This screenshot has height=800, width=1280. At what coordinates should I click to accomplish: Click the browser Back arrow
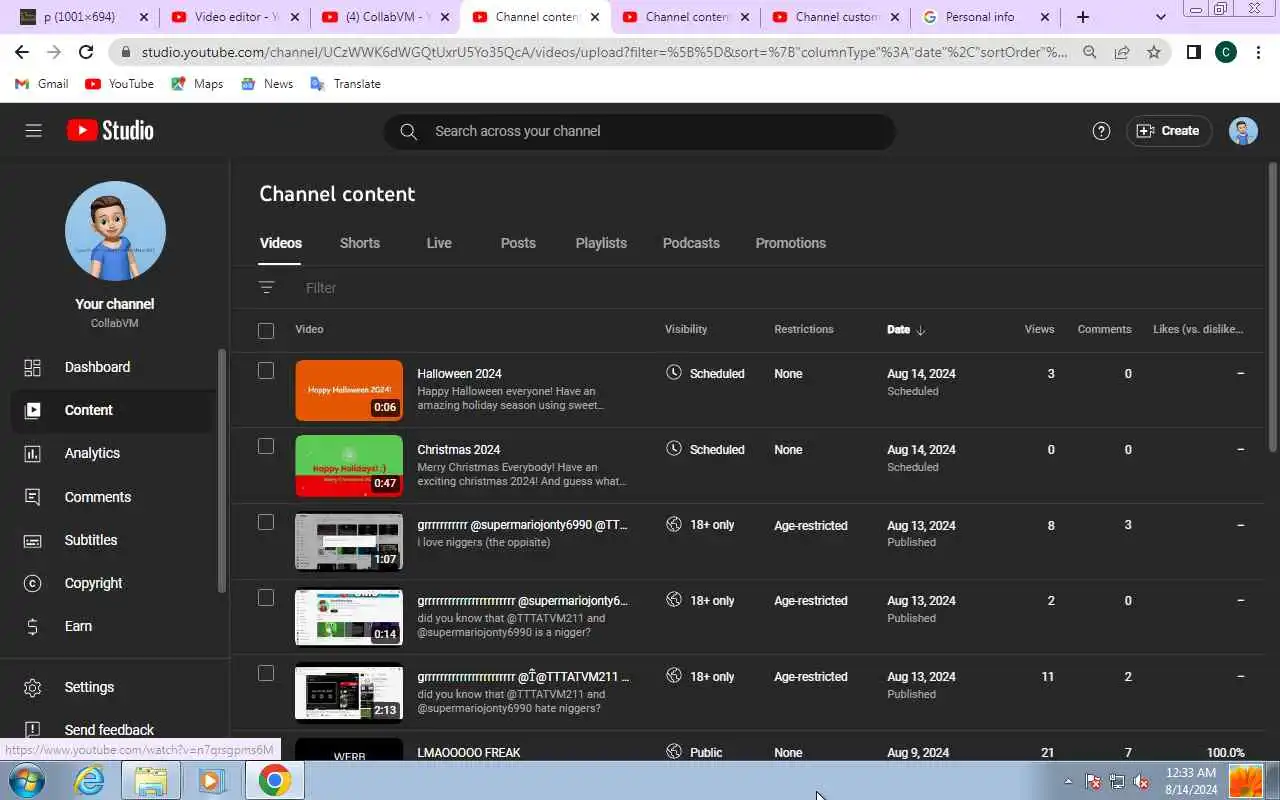click(x=22, y=52)
